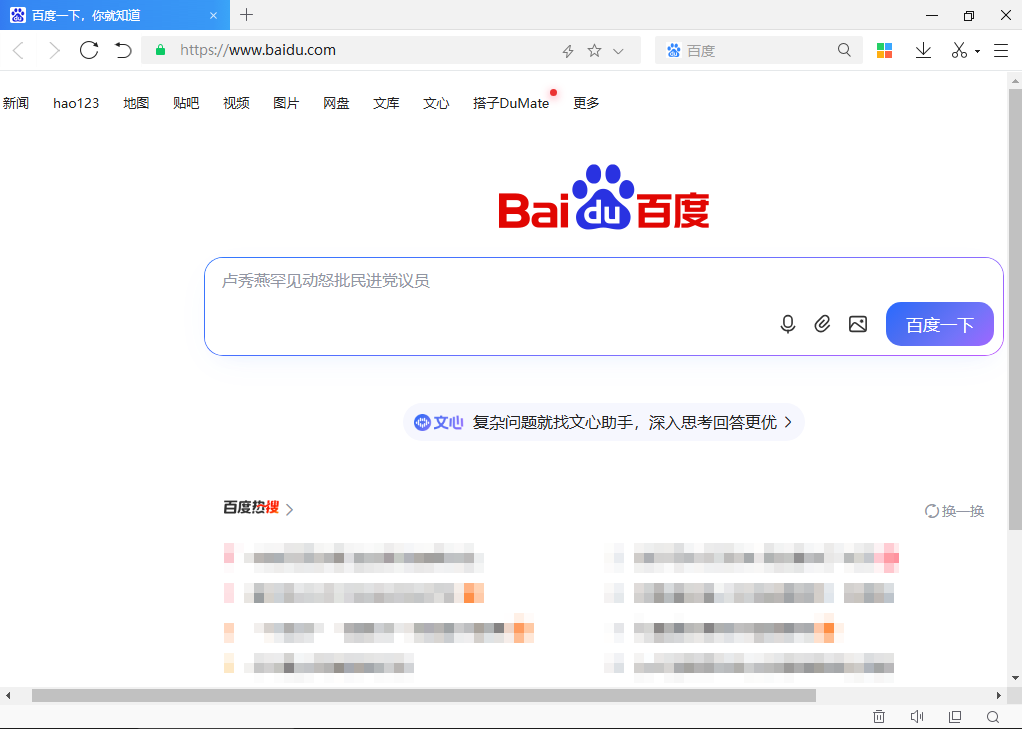Search by image with picture icon

point(858,324)
